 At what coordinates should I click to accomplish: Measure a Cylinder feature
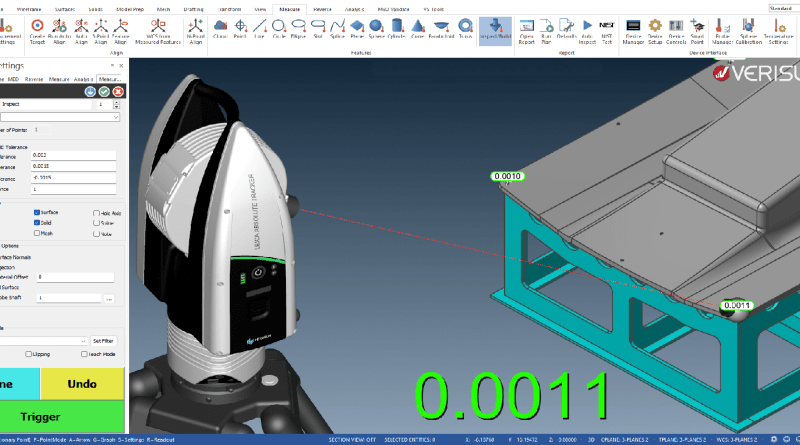click(x=396, y=29)
